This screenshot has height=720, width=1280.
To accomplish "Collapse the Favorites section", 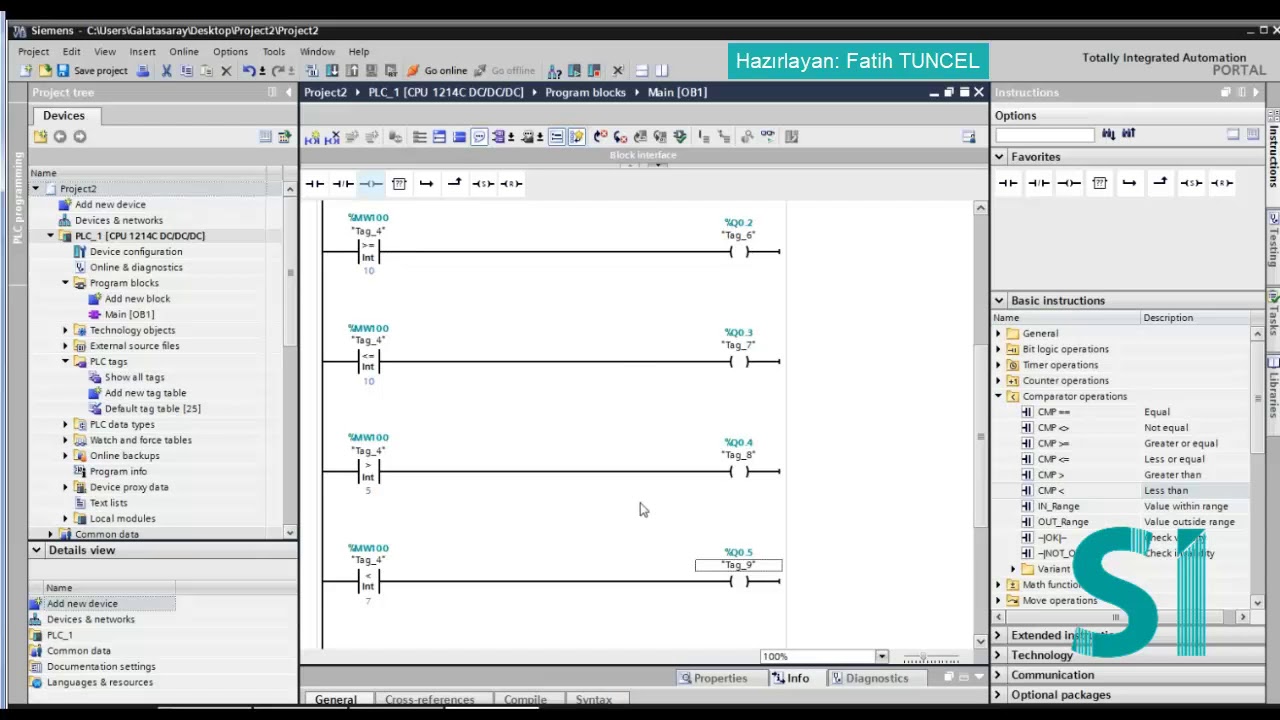I will (x=999, y=157).
